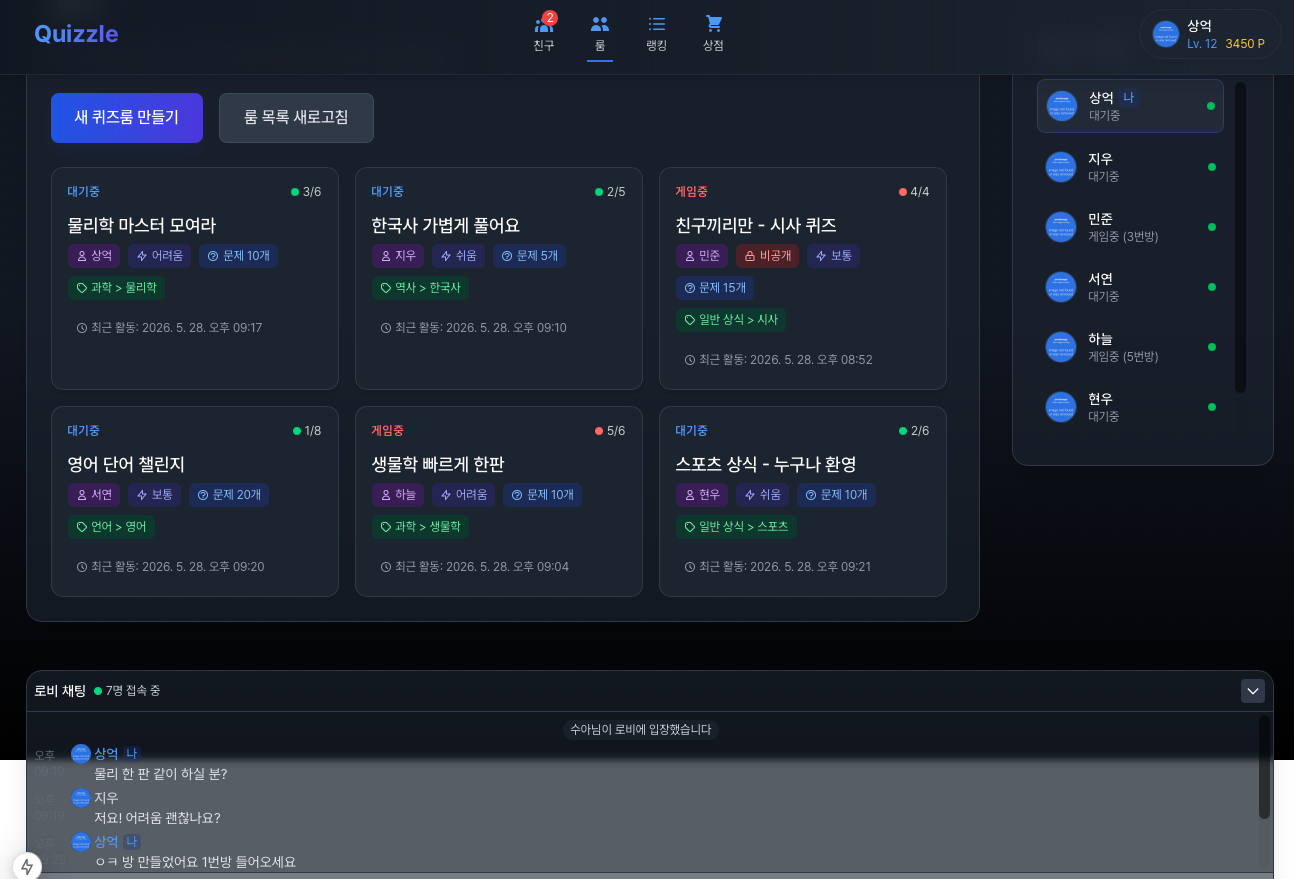This screenshot has width=1294, height=879.
Task: Click 과학 > 물리학 category tag
Action: point(116,288)
